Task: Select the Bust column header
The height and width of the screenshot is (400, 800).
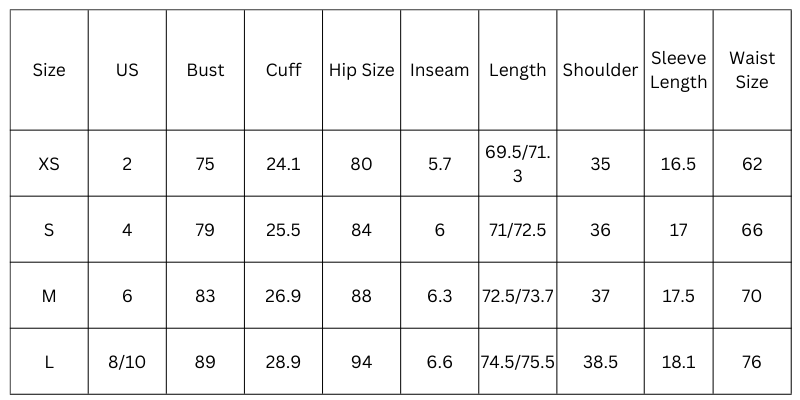Action: [x=205, y=70]
